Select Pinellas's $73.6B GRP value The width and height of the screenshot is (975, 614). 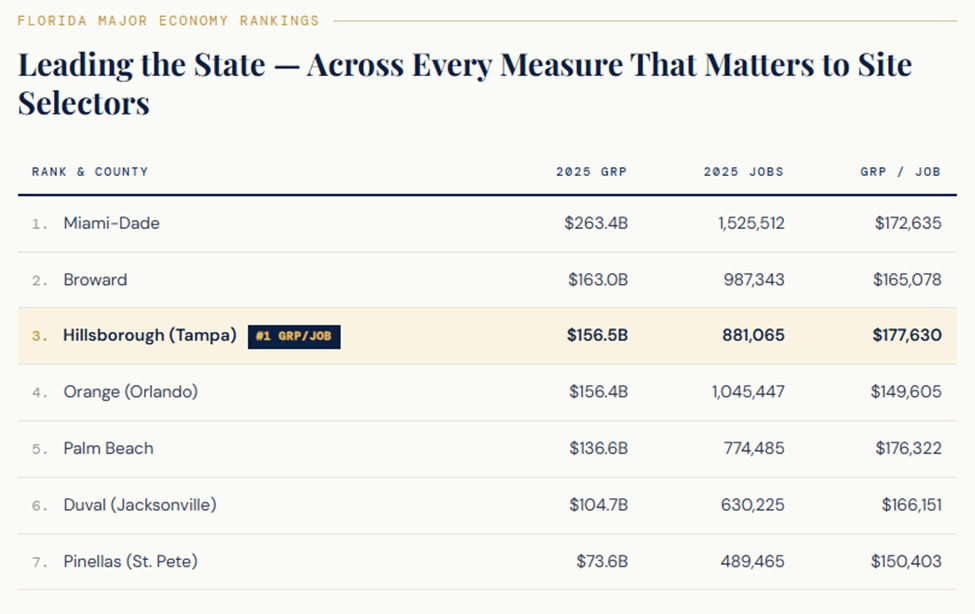click(x=602, y=562)
